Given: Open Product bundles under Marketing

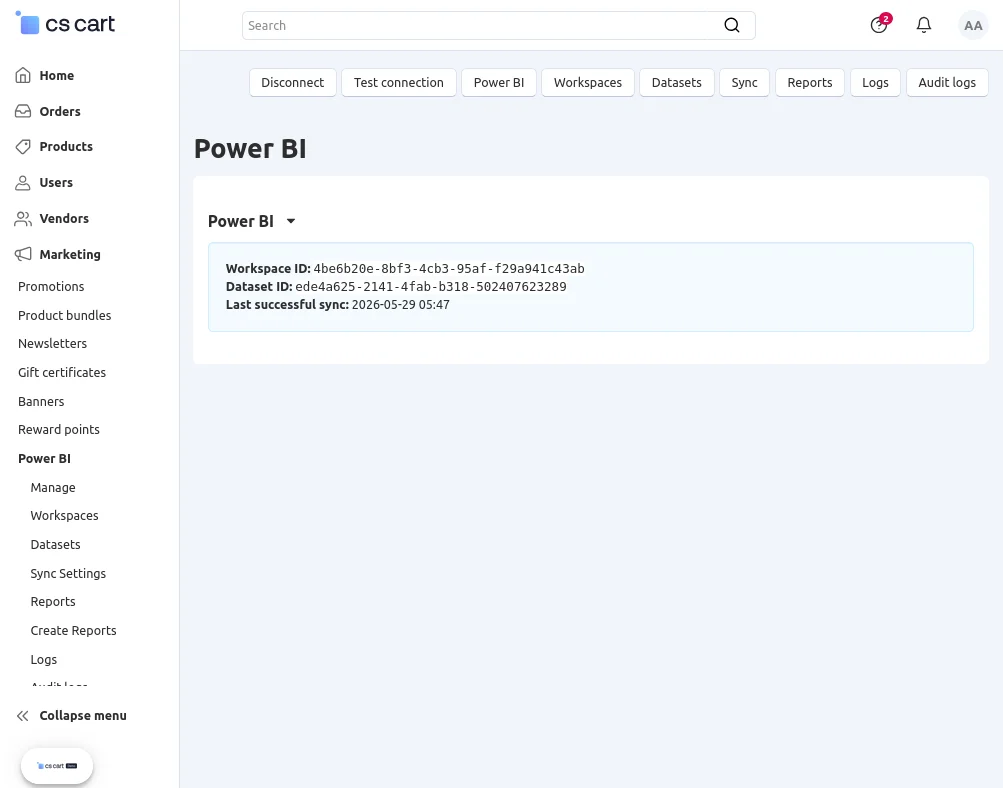Looking at the screenshot, I should click(x=65, y=315).
